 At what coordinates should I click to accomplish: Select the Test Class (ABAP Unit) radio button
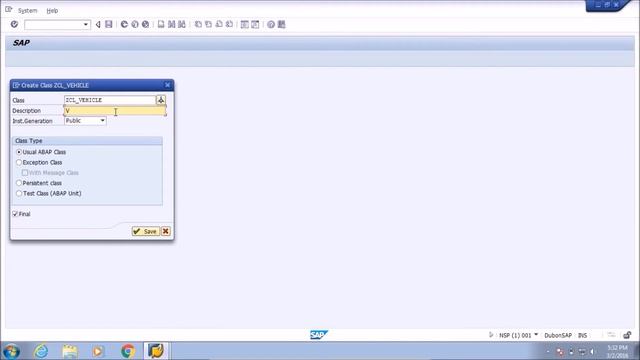19,193
